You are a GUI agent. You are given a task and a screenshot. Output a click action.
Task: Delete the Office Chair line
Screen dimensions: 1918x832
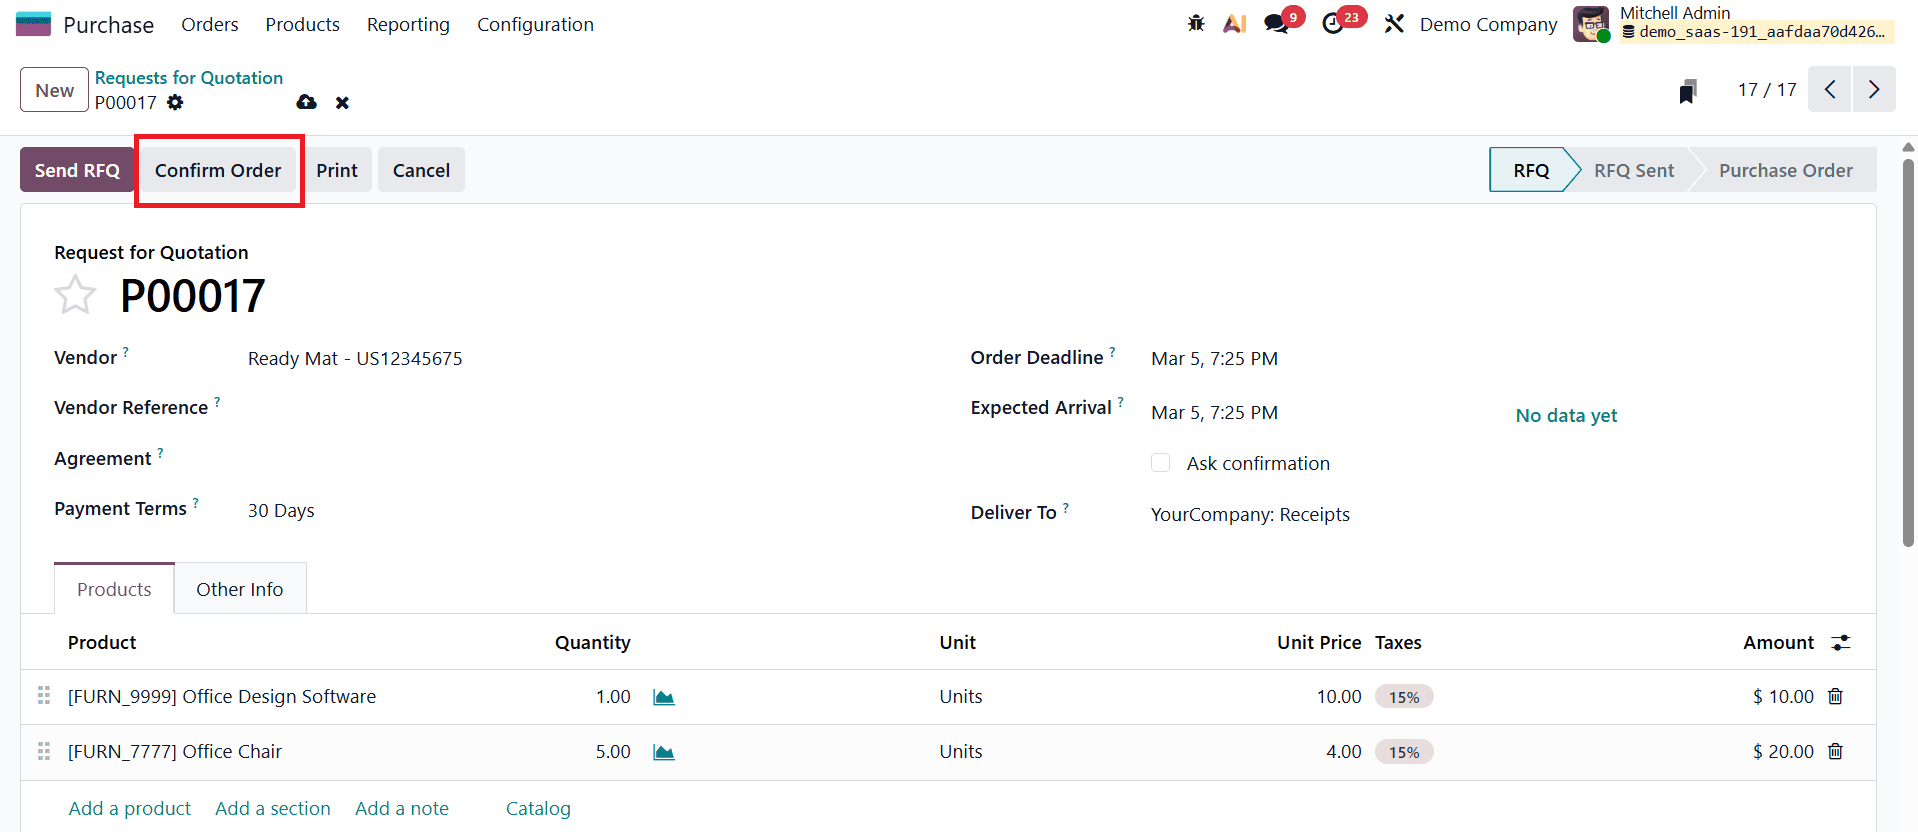tap(1835, 752)
